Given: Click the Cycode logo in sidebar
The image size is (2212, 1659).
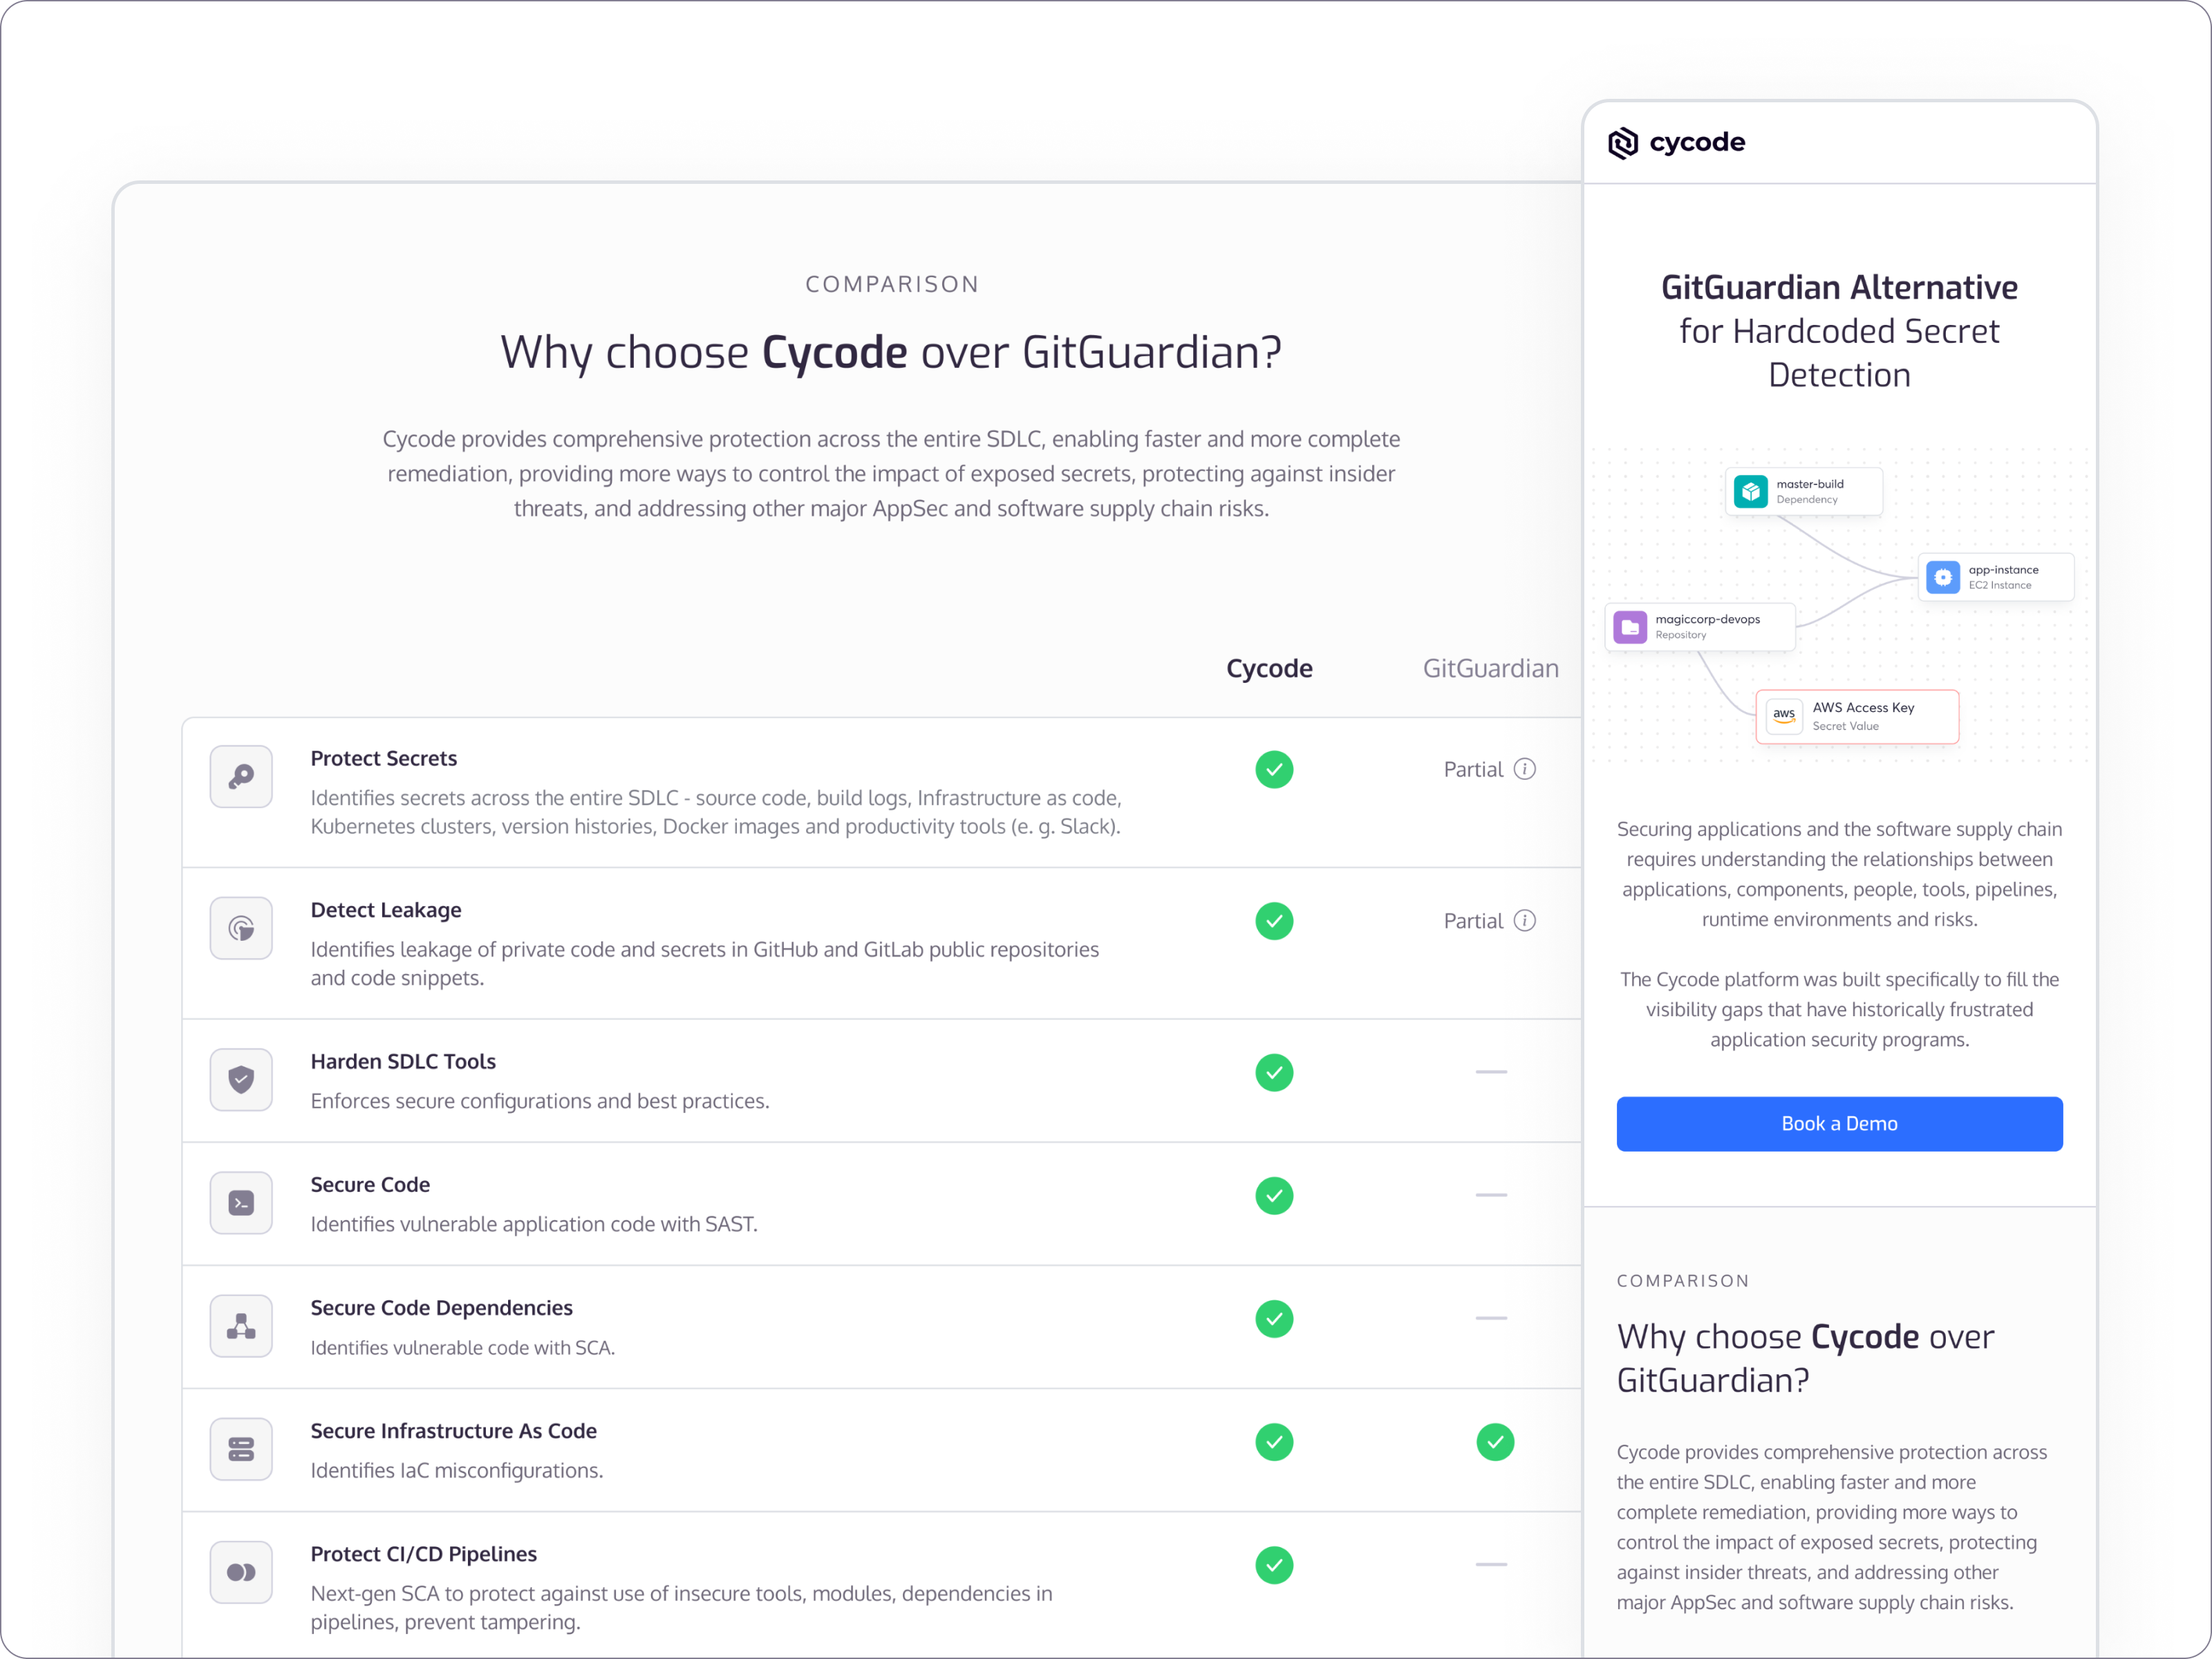Looking at the screenshot, I should pyautogui.click(x=1677, y=142).
